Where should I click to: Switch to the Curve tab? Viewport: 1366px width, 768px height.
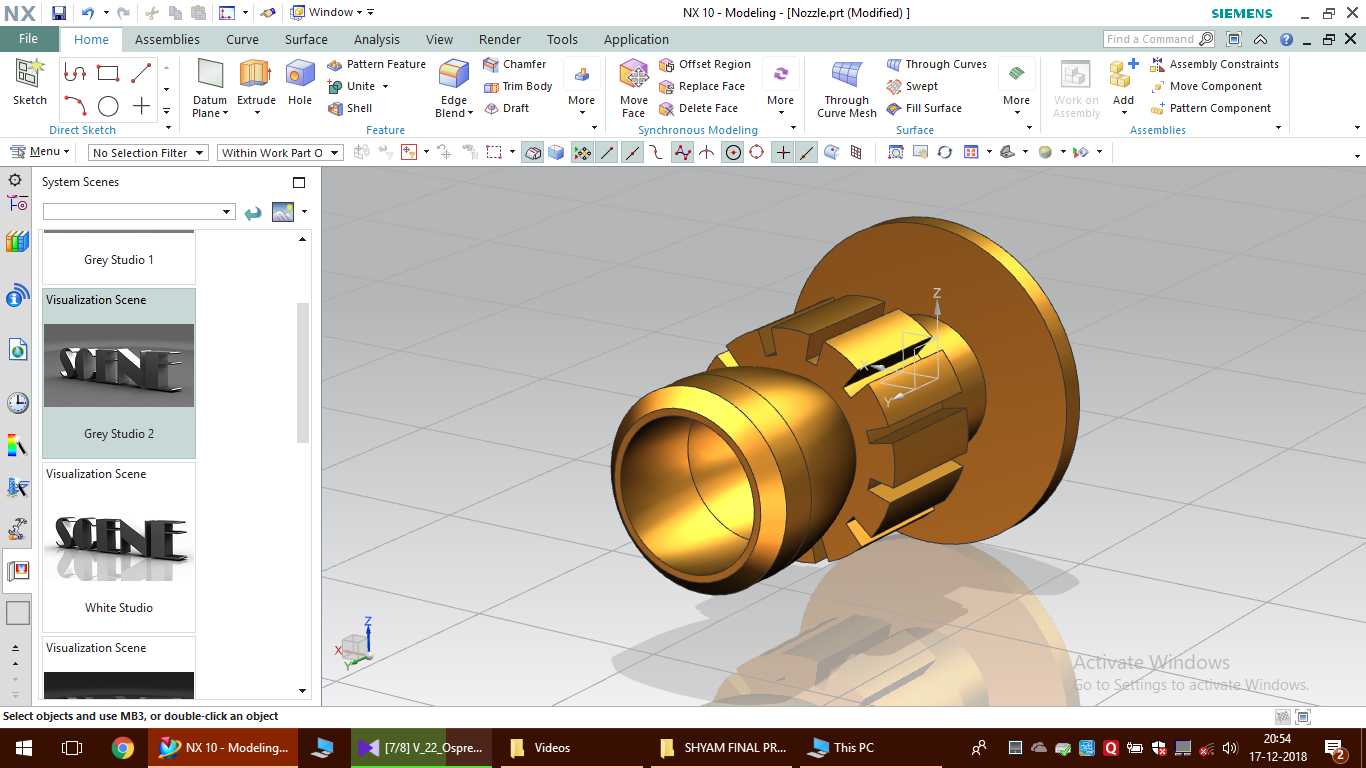242,40
